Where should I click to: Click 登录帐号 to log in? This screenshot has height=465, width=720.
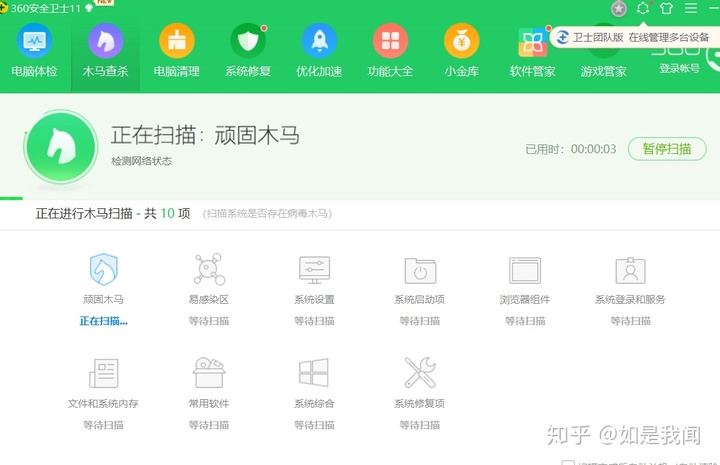[680, 68]
